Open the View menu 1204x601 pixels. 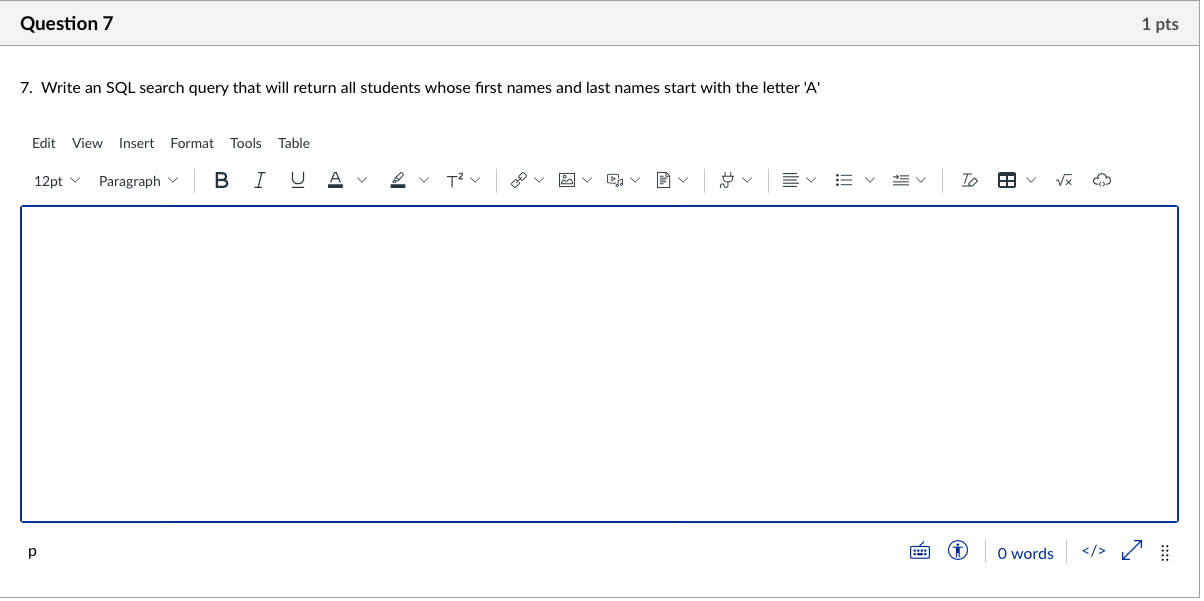87,143
